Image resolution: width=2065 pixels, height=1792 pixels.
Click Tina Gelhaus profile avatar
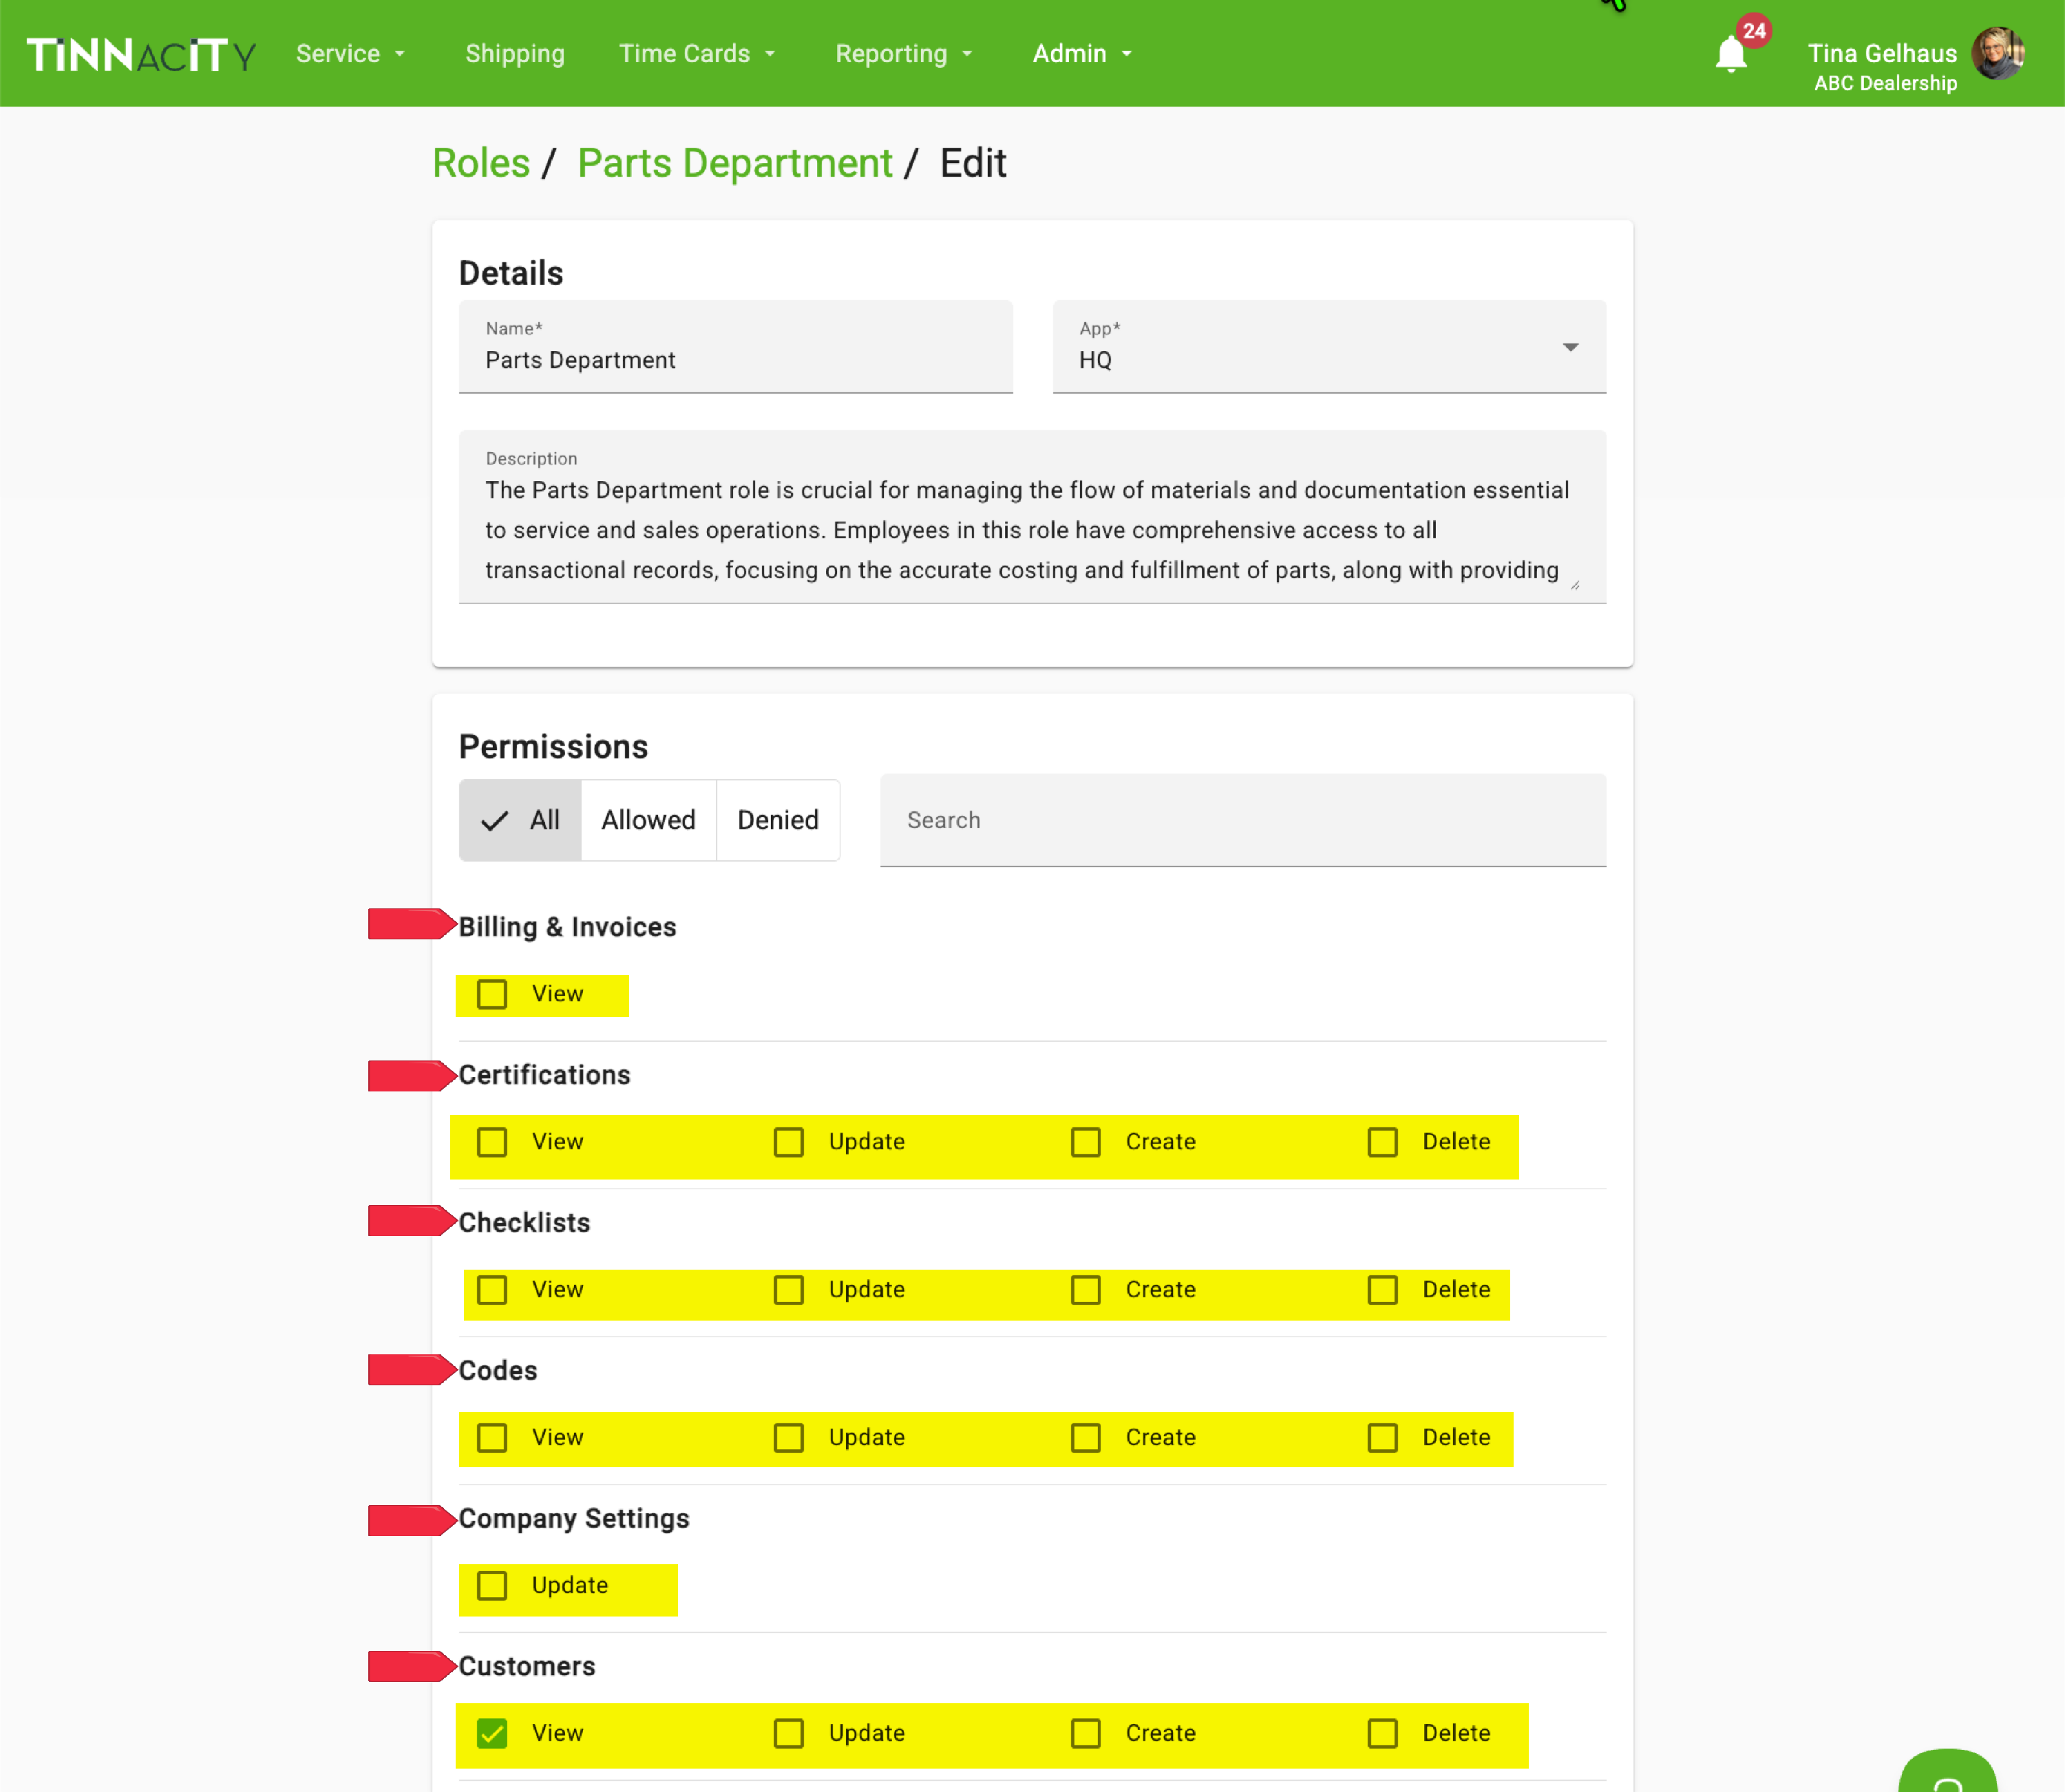click(1997, 54)
